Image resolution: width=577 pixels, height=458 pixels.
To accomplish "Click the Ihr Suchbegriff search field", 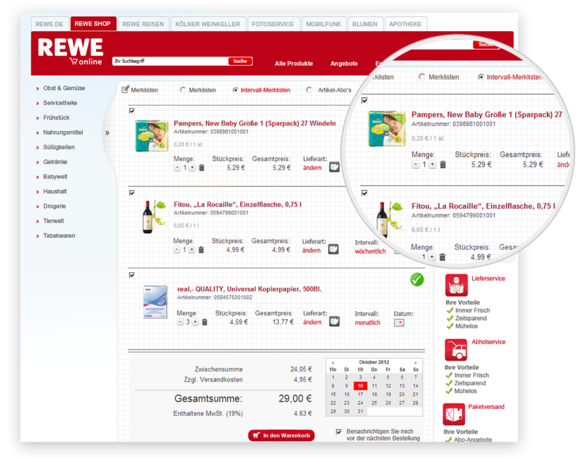I will coord(170,61).
